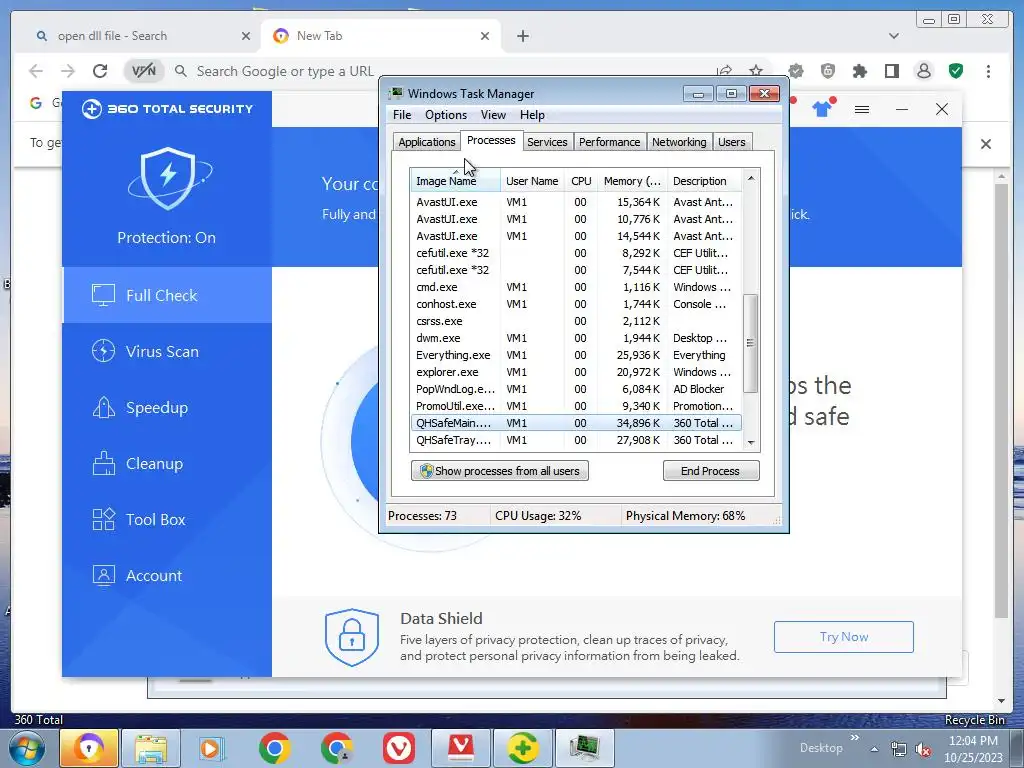Open browser extensions puzzle icon
The height and width of the screenshot is (768, 1024).
[x=859, y=71]
